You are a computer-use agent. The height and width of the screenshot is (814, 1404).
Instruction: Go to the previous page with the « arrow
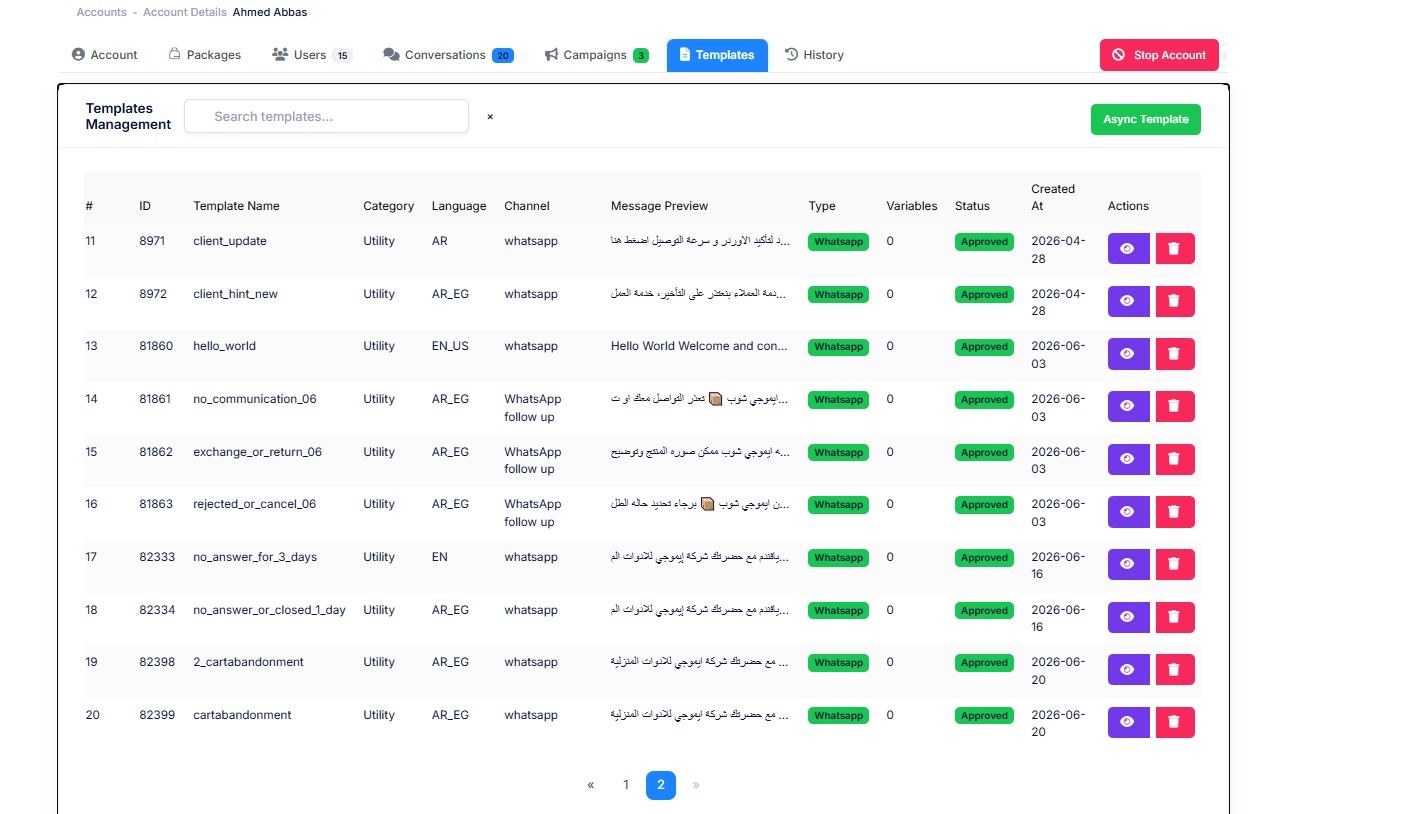click(591, 785)
